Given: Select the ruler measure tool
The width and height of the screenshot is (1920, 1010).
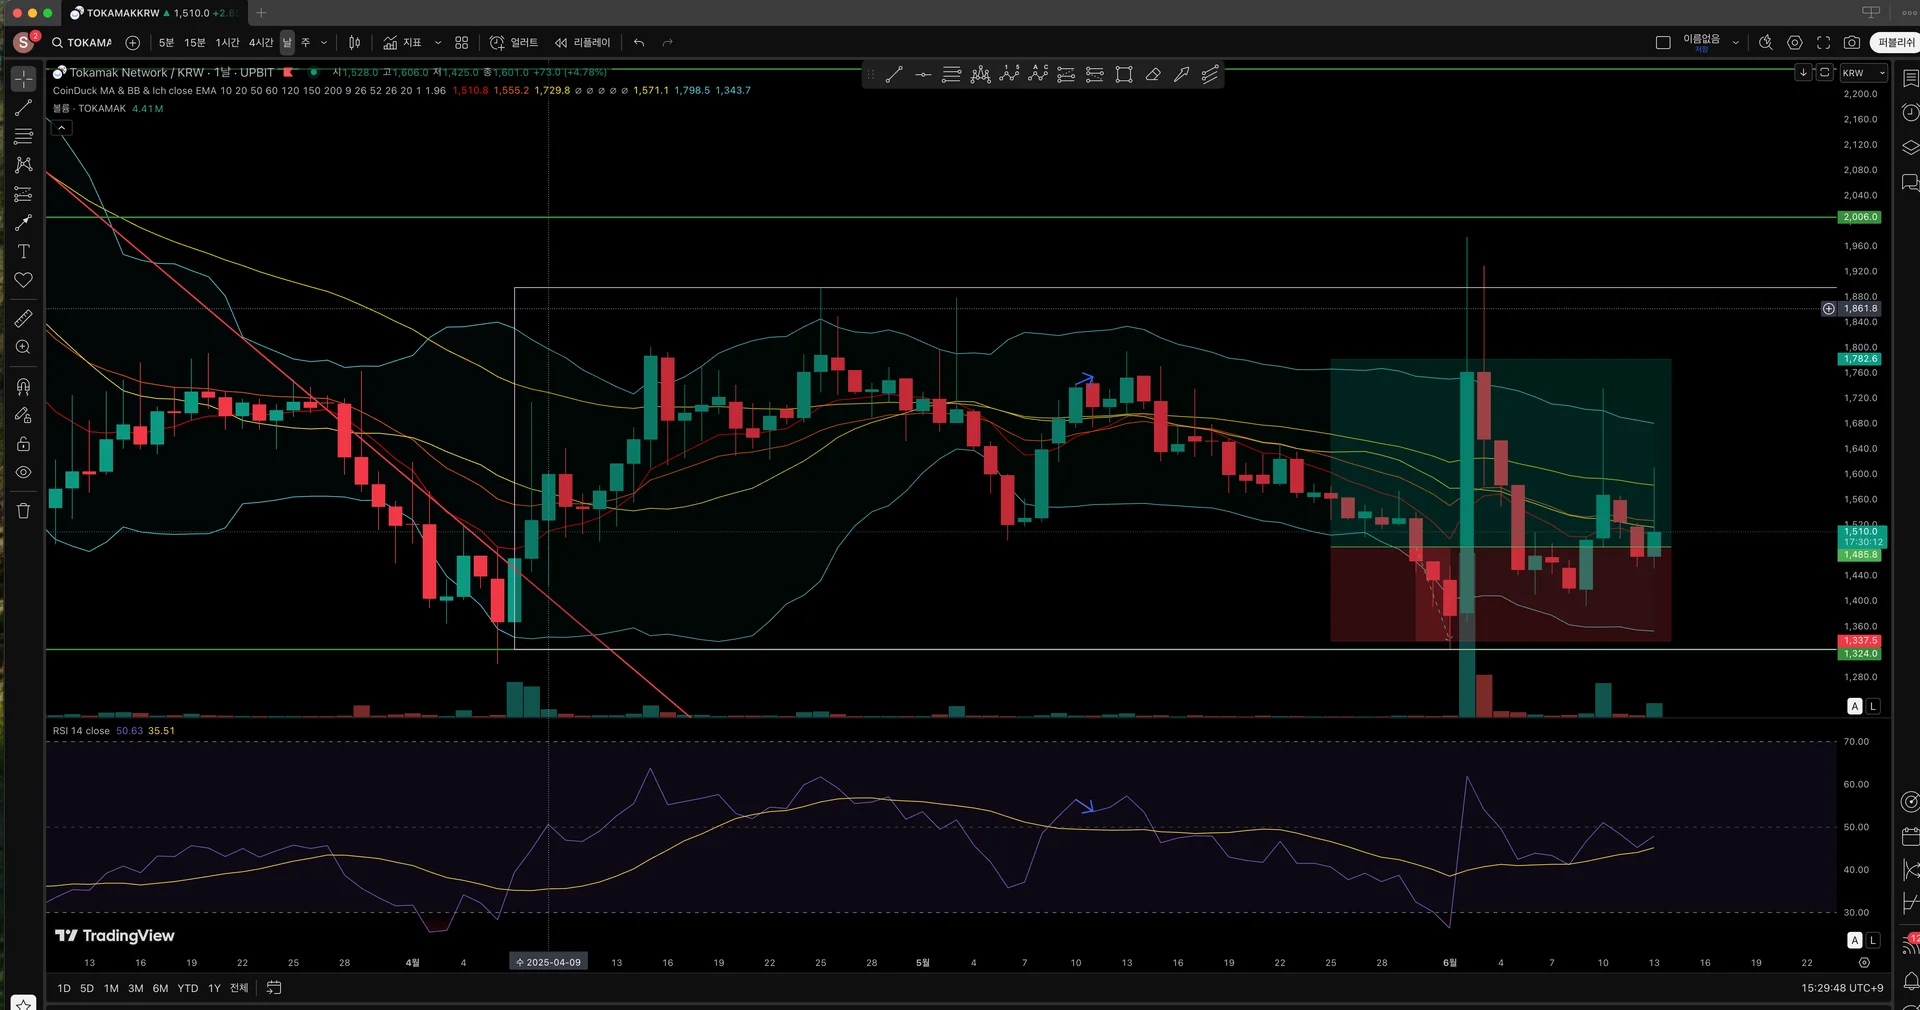Looking at the screenshot, I should [24, 318].
